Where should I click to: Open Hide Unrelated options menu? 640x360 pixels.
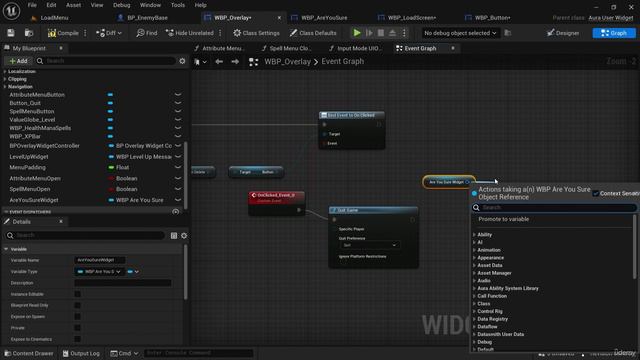(x=220, y=33)
